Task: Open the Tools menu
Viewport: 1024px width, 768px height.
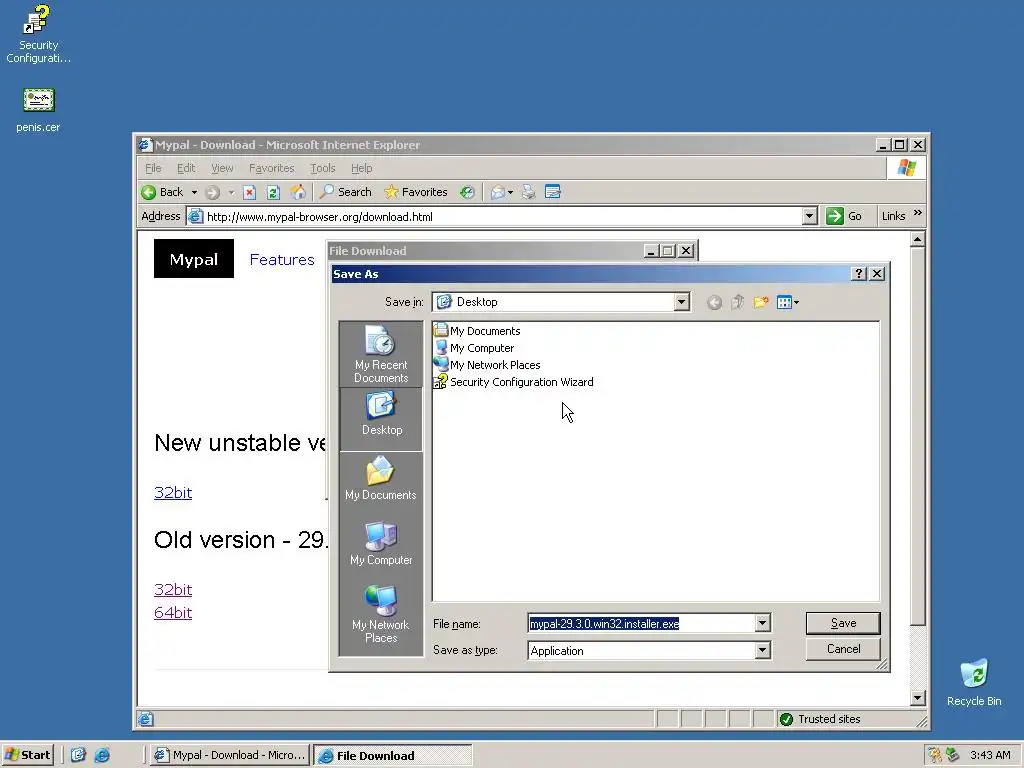Action: tap(323, 168)
